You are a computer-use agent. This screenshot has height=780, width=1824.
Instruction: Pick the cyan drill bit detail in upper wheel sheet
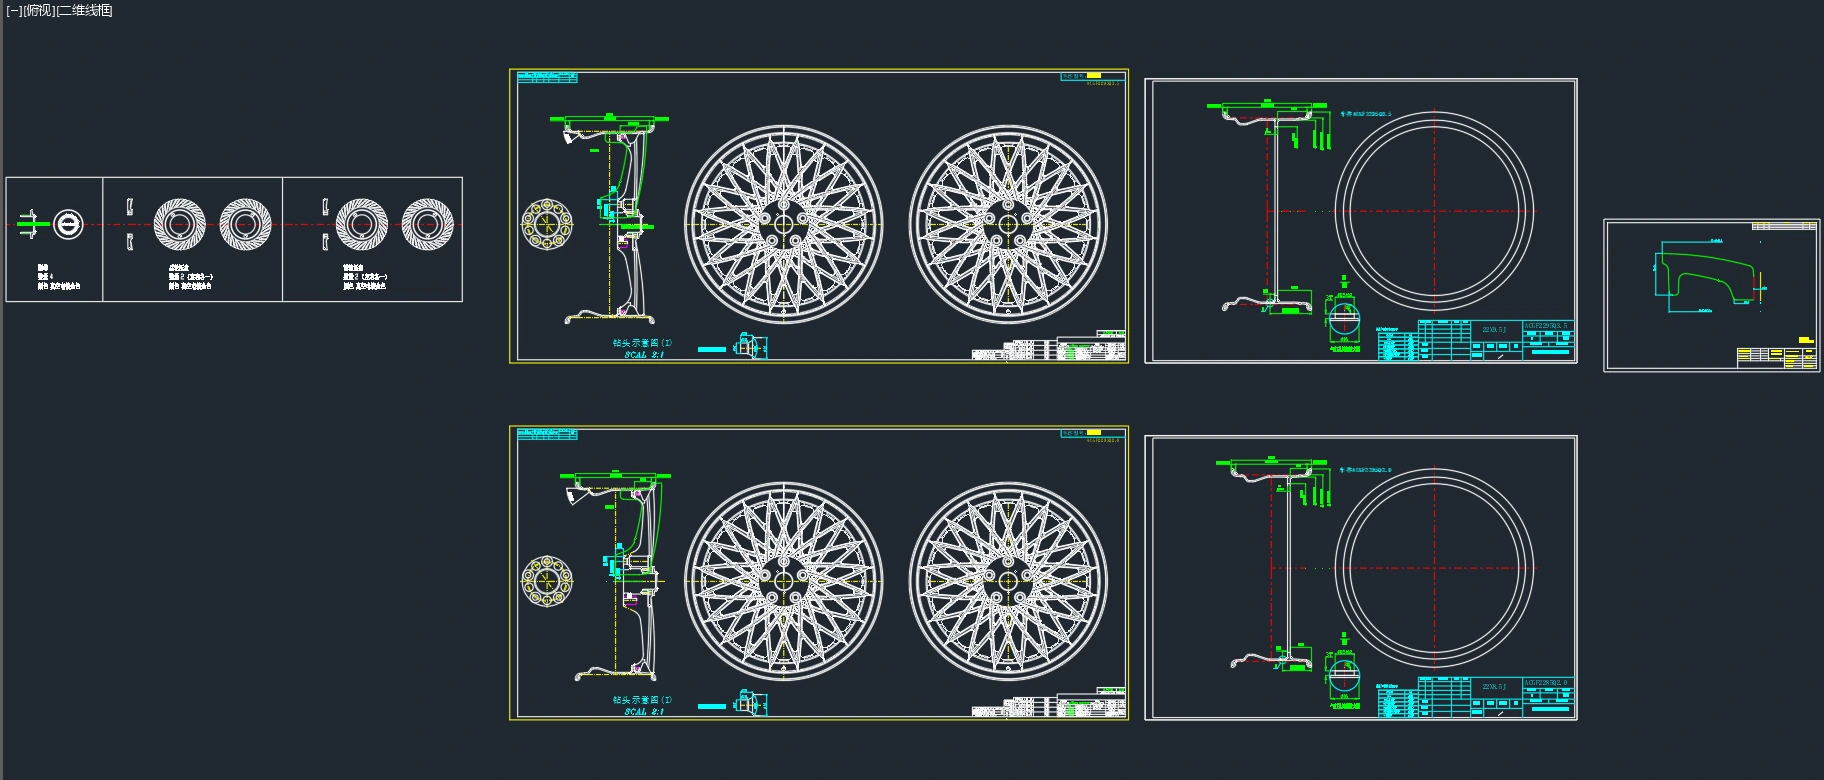751,346
